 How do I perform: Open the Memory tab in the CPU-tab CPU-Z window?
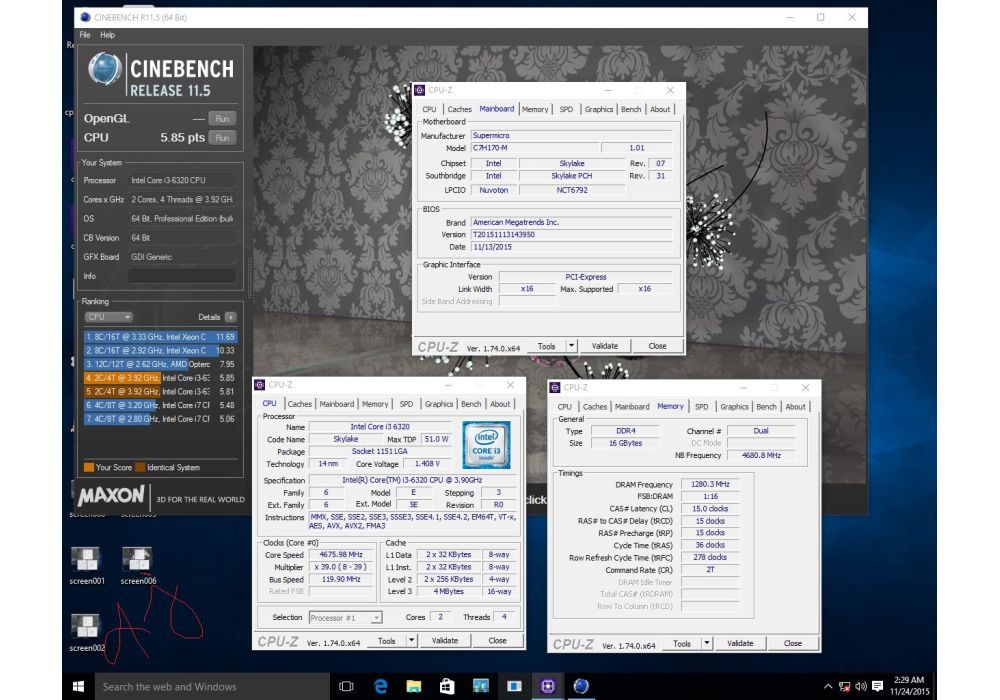tap(375, 404)
